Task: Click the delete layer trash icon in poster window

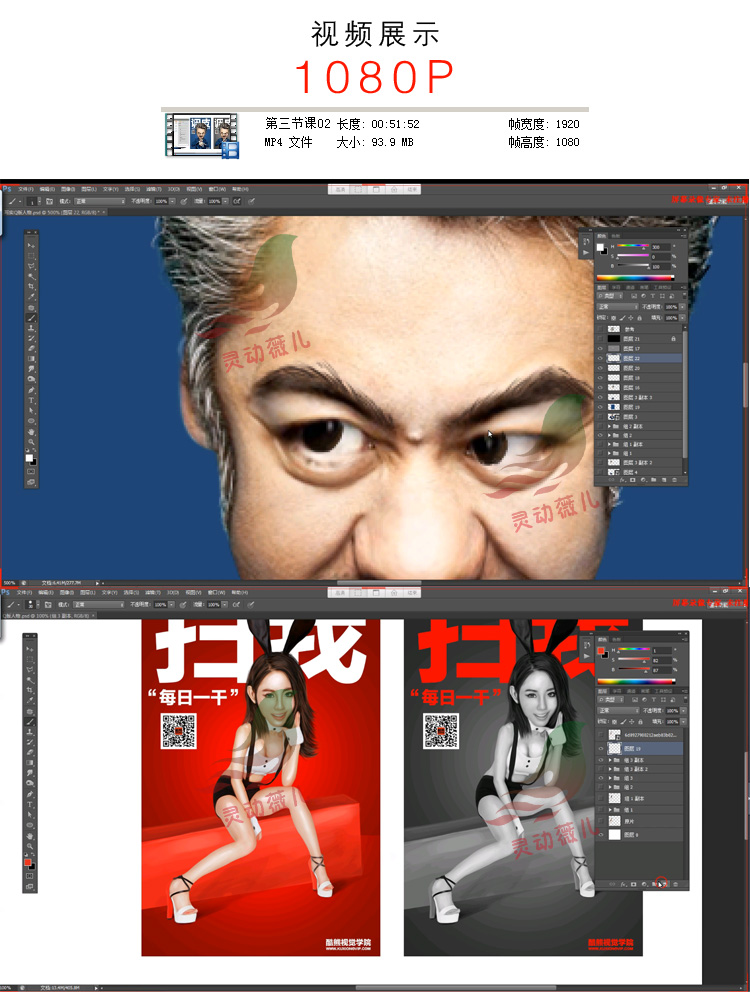Action: coord(675,884)
